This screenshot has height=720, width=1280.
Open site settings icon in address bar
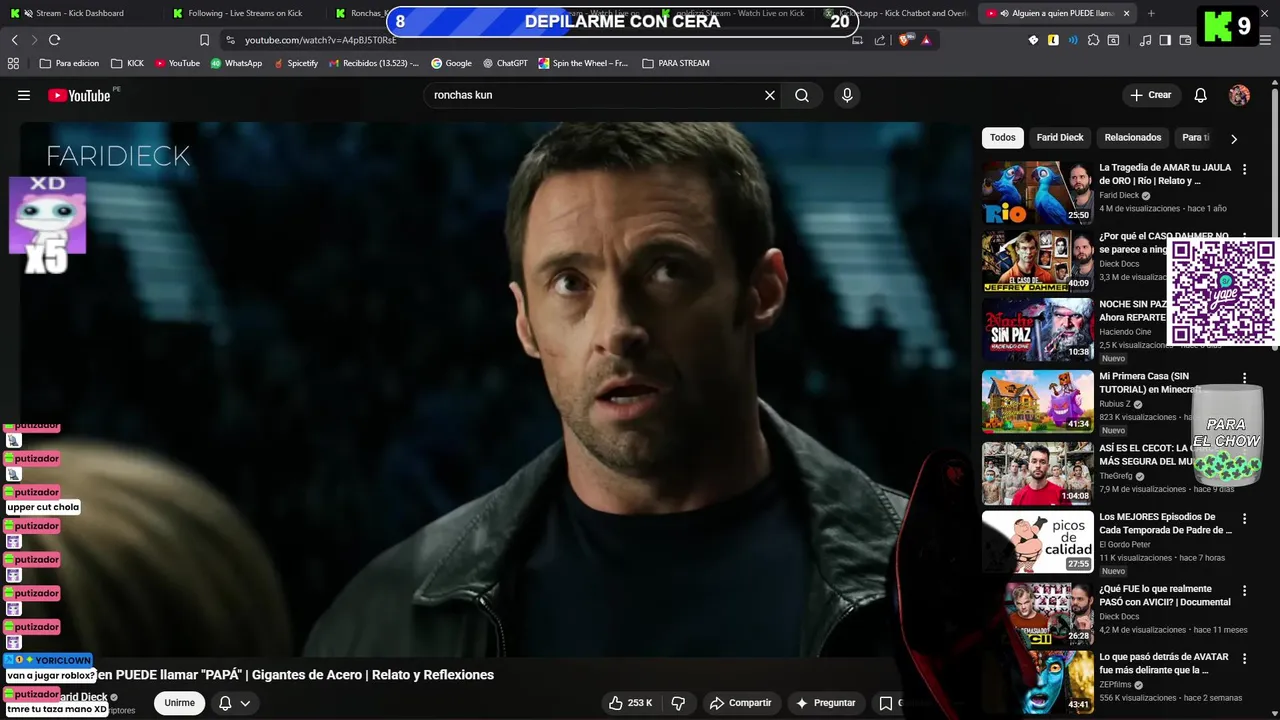coord(230,40)
